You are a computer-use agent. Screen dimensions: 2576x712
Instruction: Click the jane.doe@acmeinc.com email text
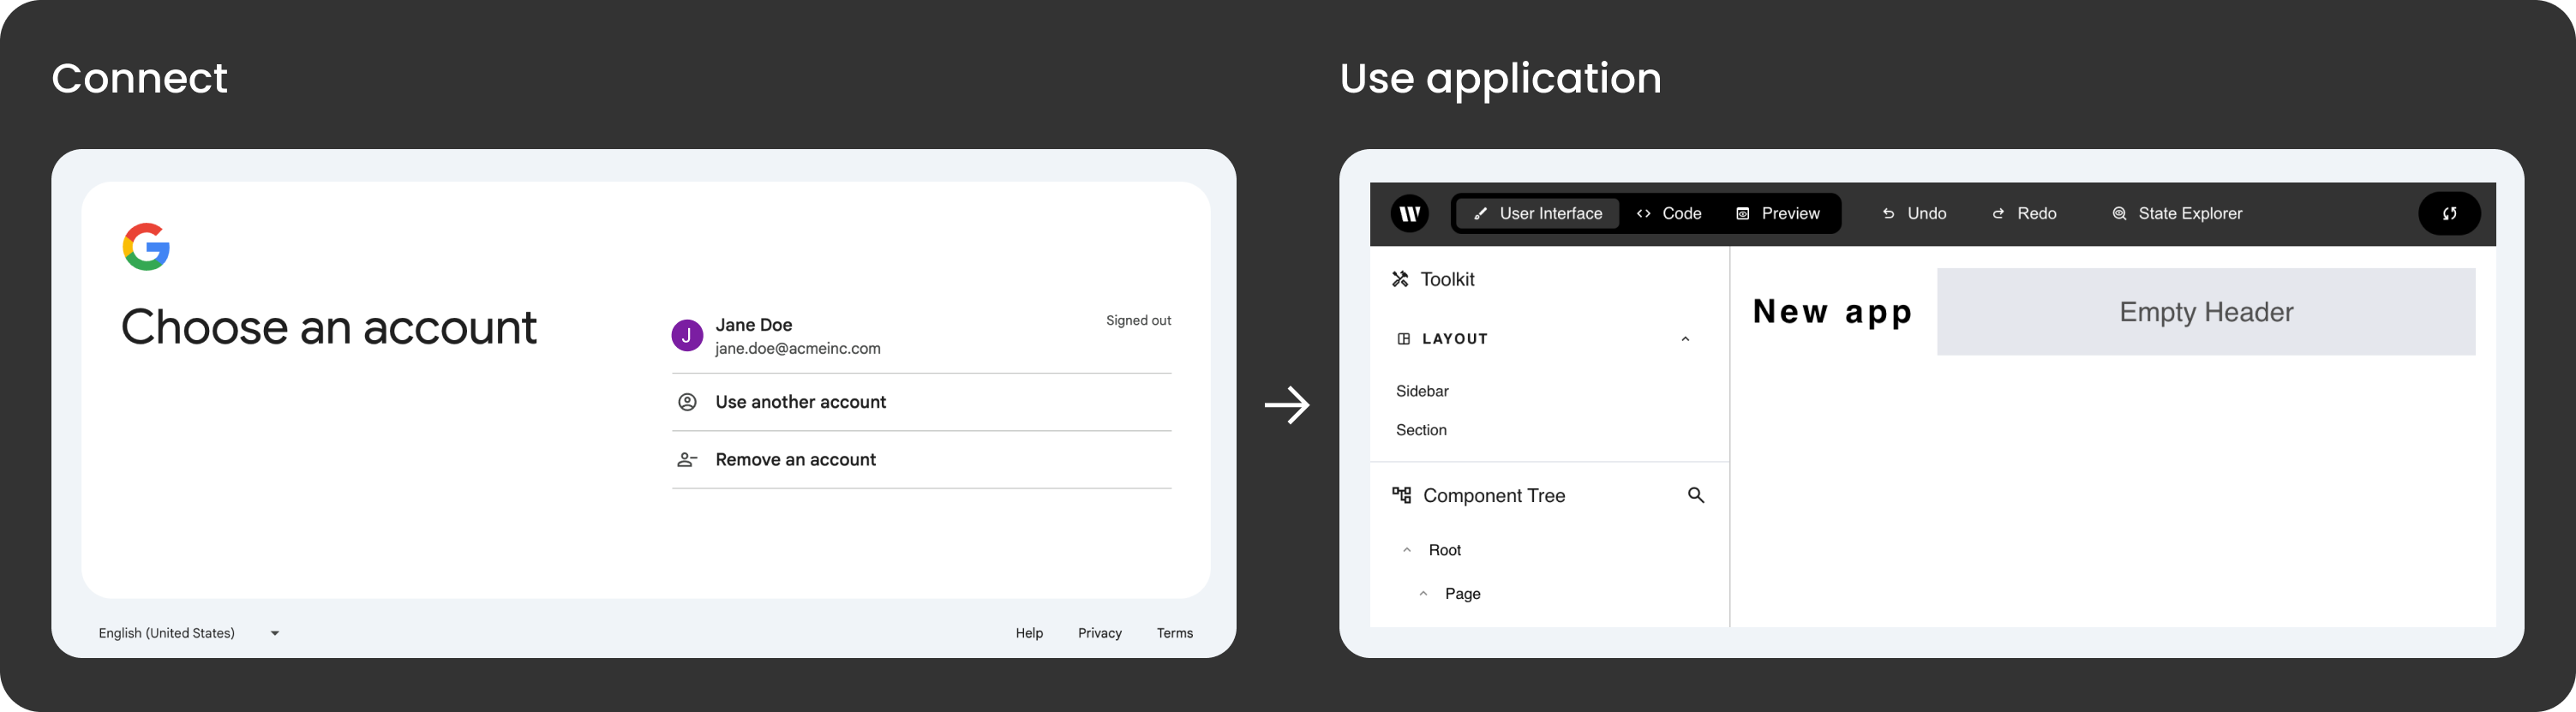coord(797,348)
